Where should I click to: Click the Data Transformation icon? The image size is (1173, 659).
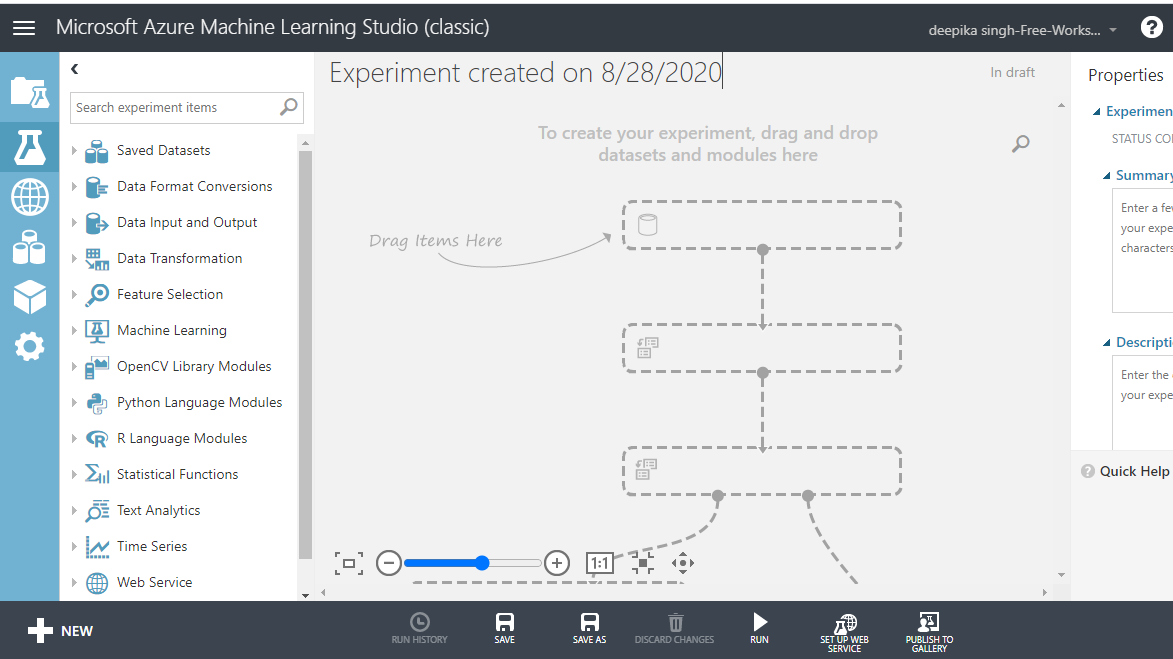click(97, 259)
